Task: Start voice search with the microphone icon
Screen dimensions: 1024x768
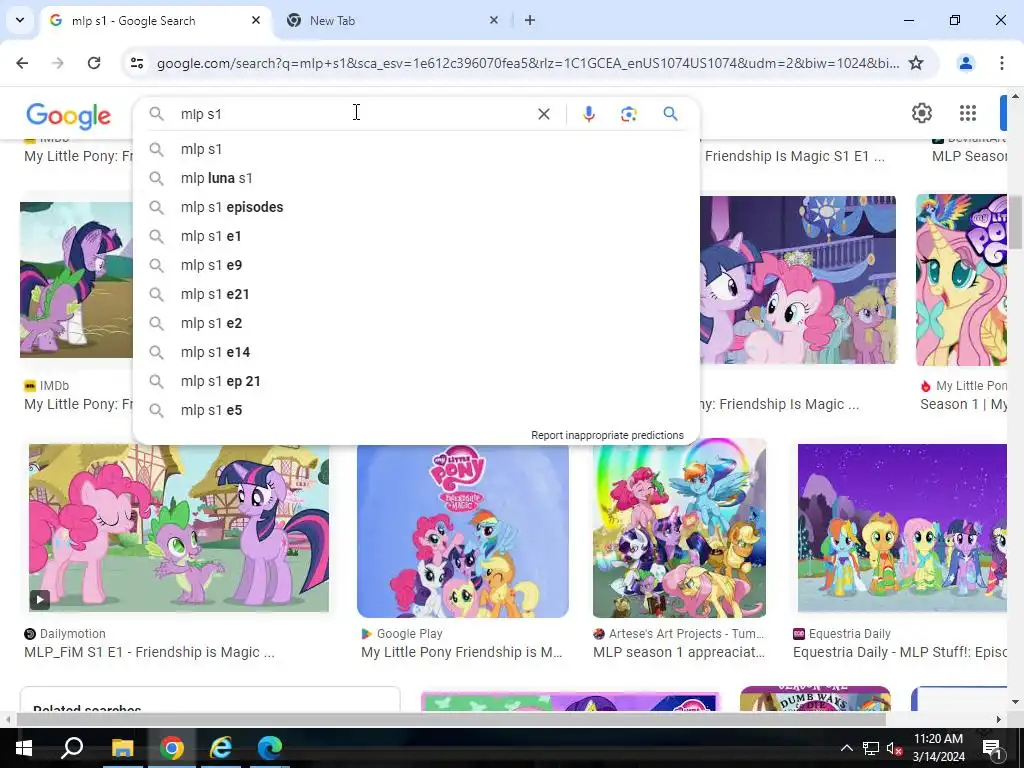Action: (588, 114)
